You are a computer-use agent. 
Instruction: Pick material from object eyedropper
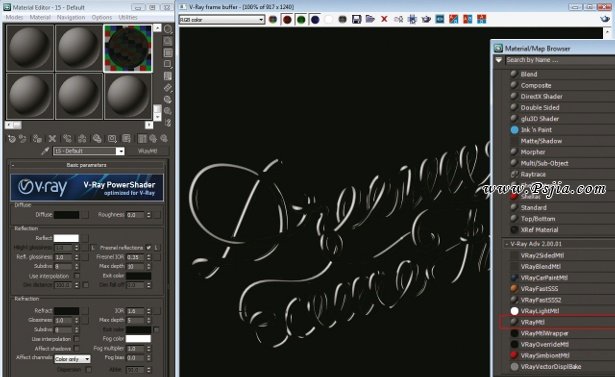point(45,151)
